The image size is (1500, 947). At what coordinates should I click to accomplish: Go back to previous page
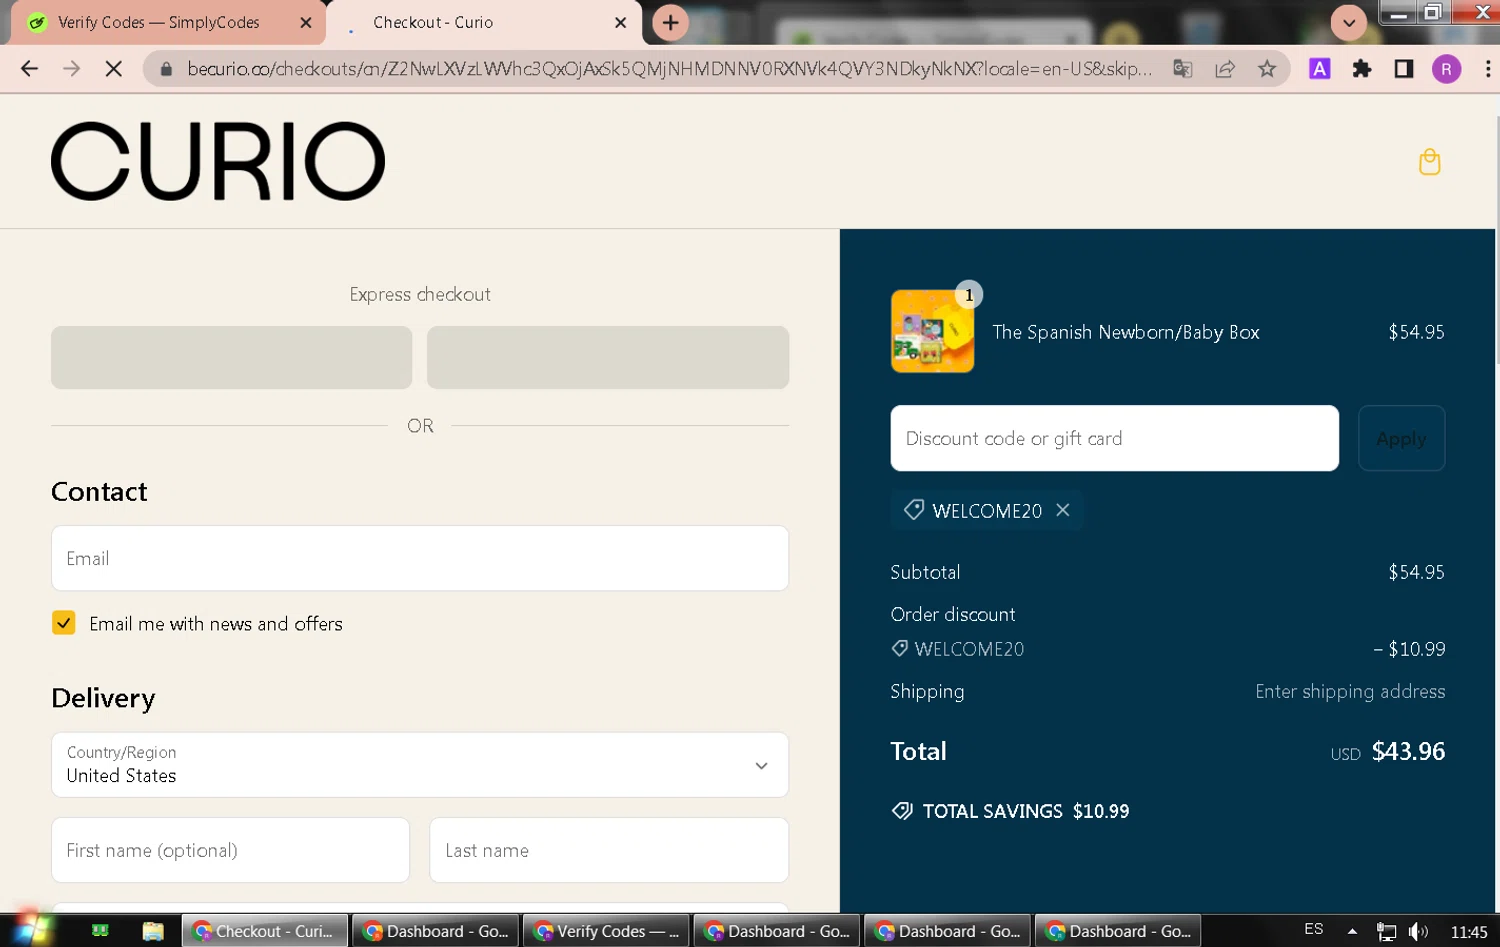[29, 69]
